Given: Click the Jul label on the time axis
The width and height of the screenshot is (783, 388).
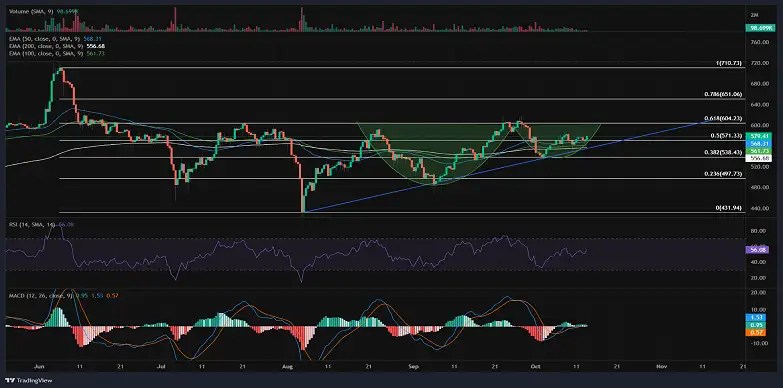Looking at the screenshot, I should [x=161, y=366].
